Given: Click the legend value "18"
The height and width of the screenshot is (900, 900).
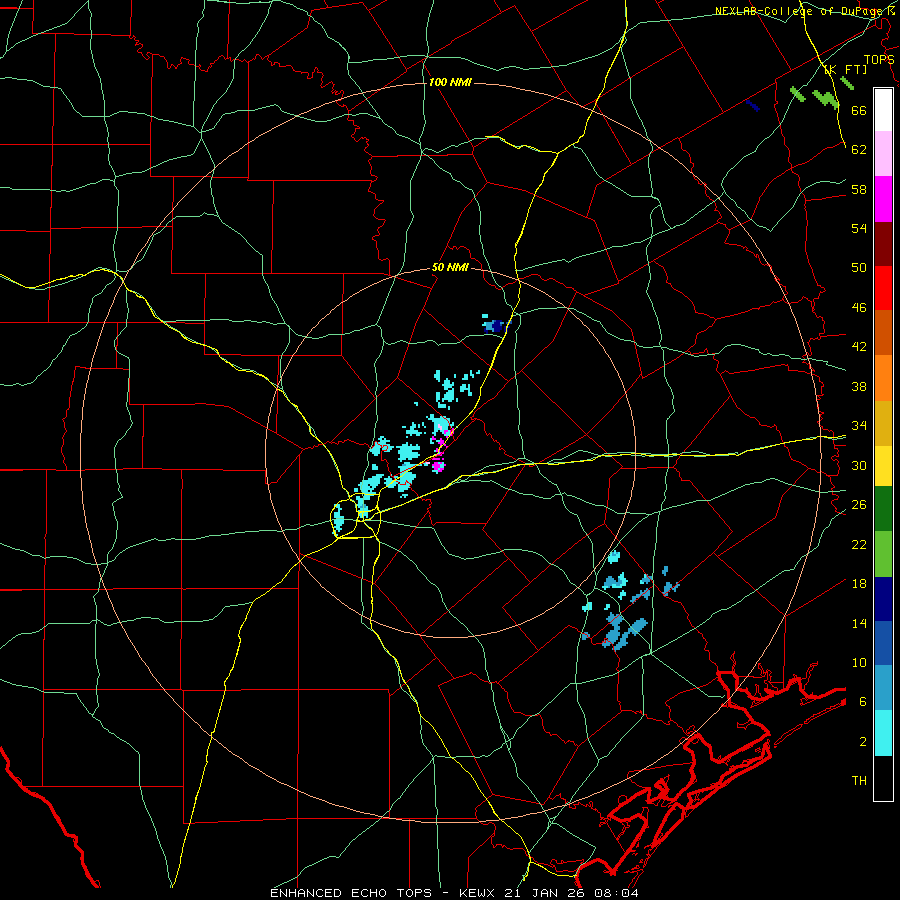Looking at the screenshot, I should tap(859, 584).
